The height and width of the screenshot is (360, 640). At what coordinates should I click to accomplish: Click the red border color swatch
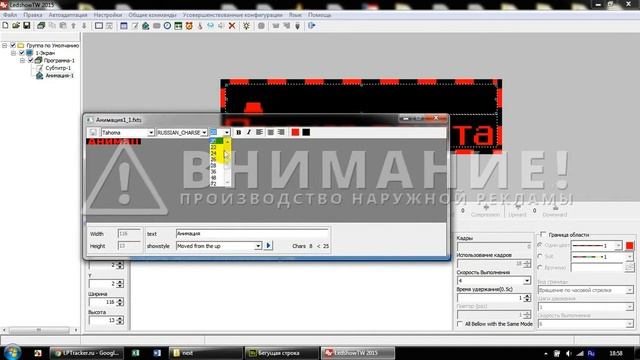[629, 245]
